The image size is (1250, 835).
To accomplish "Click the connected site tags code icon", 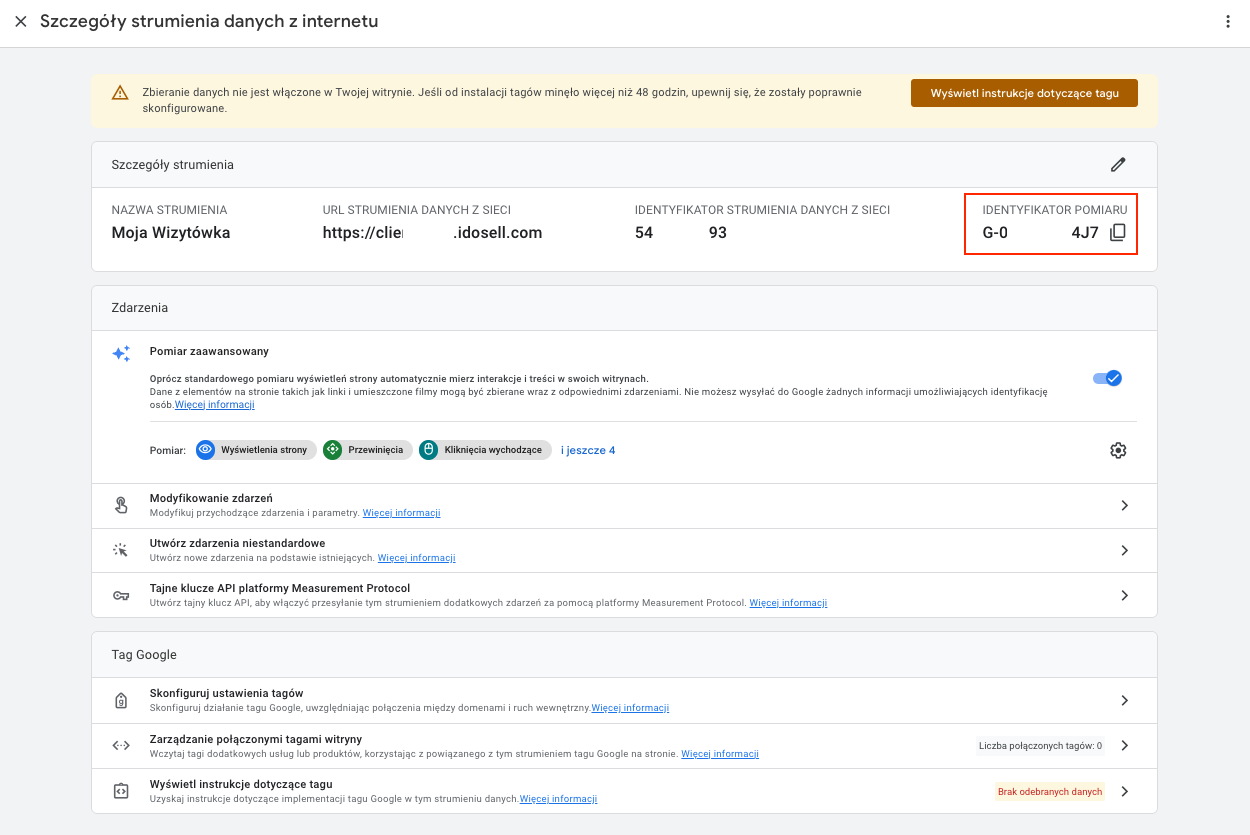I will click(x=121, y=746).
